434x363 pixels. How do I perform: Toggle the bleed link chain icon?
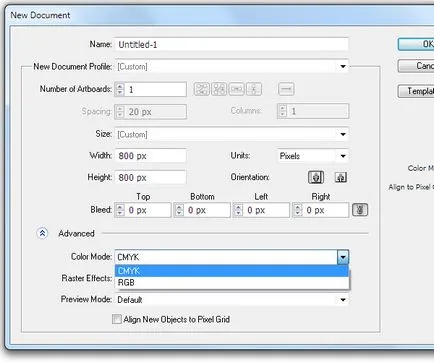click(x=360, y=210)
